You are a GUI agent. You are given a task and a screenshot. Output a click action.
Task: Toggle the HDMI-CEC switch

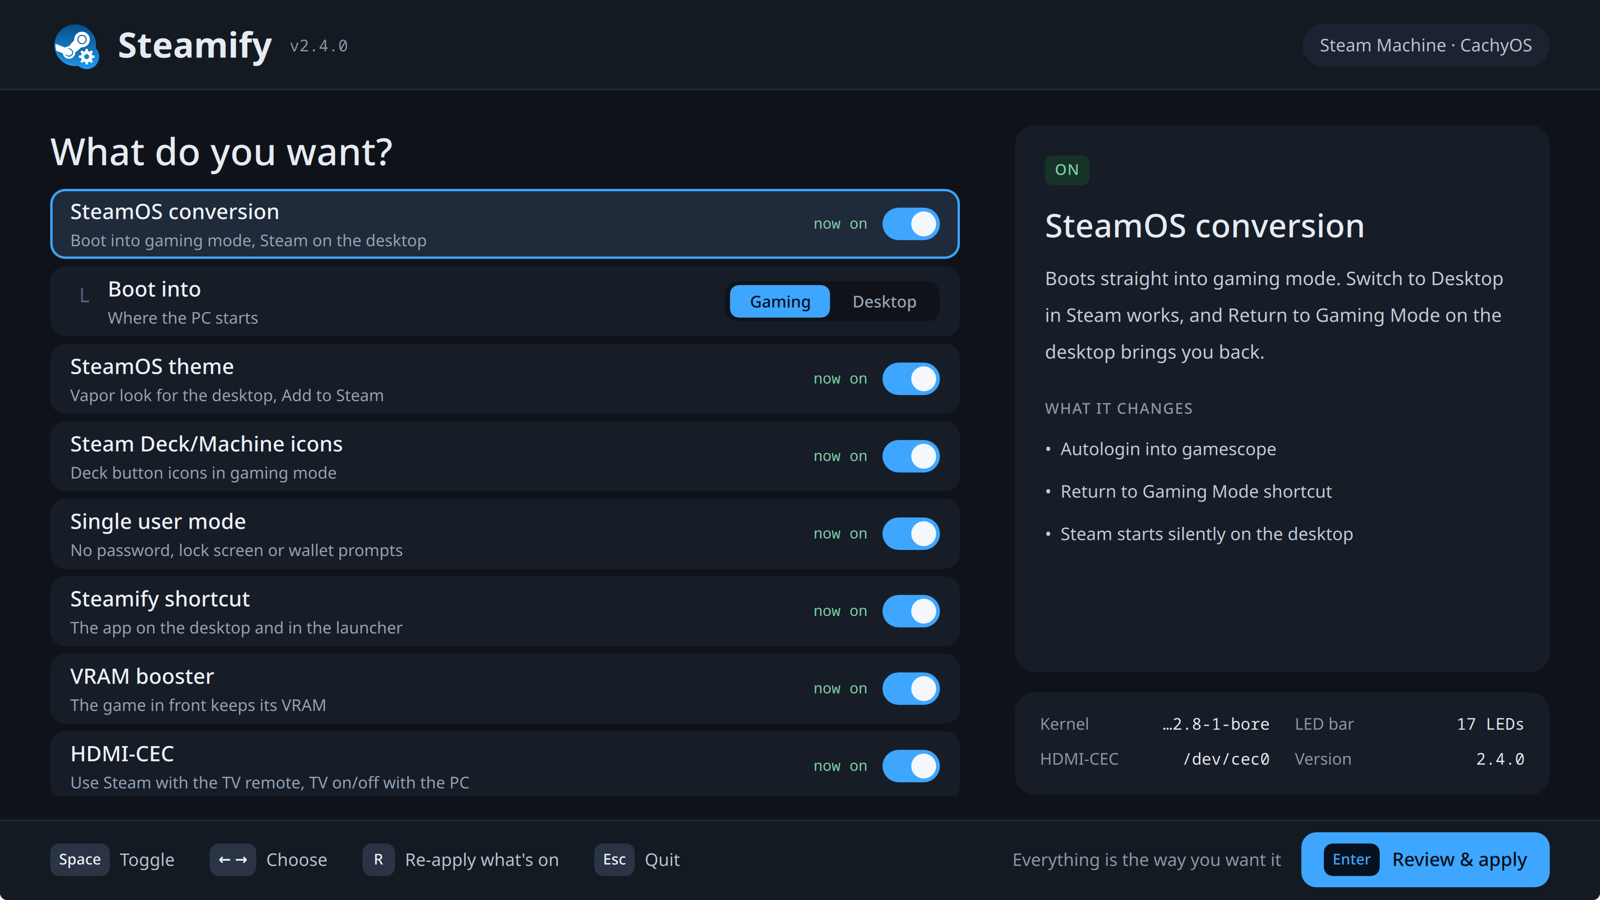(911, 766)
